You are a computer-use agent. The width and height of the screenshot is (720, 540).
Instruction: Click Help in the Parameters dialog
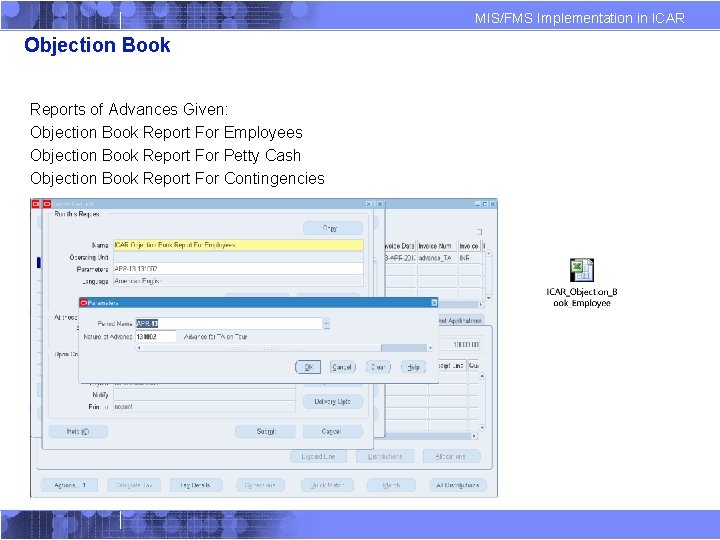coord(413,367)
